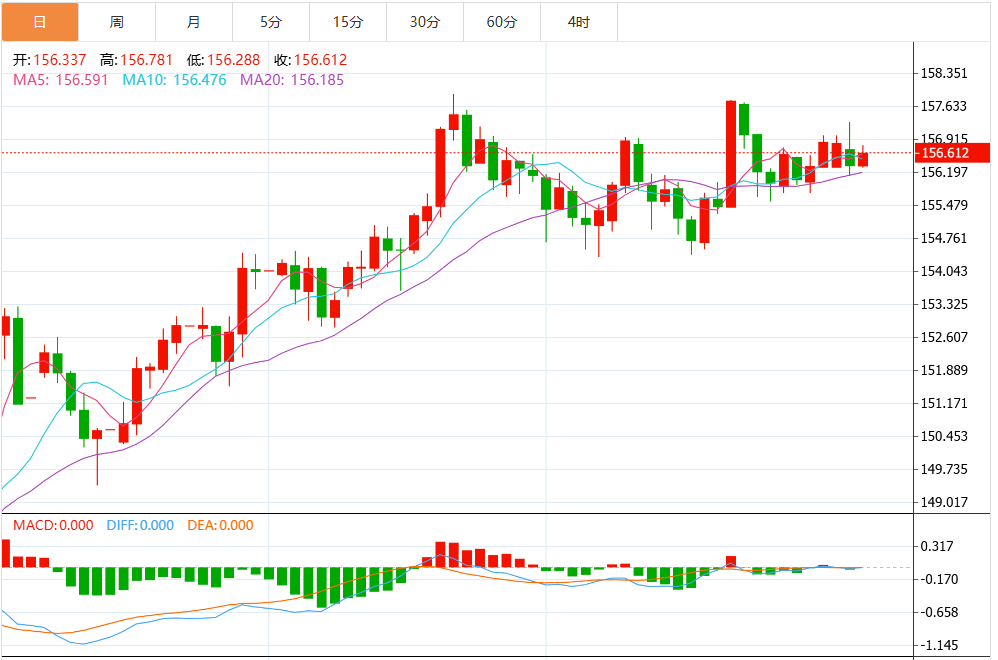
Task: Click the -0.658 MACD axis label
Action: tap(939, 612)
